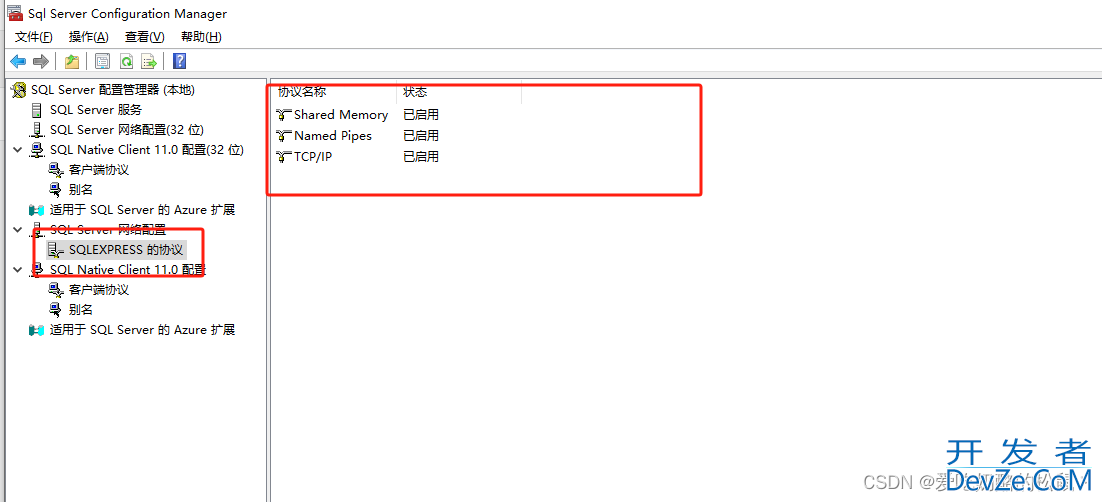Select the Shared Memory protocol row
The width and height of the screenshot is (1102, 502).
(340, 115)
